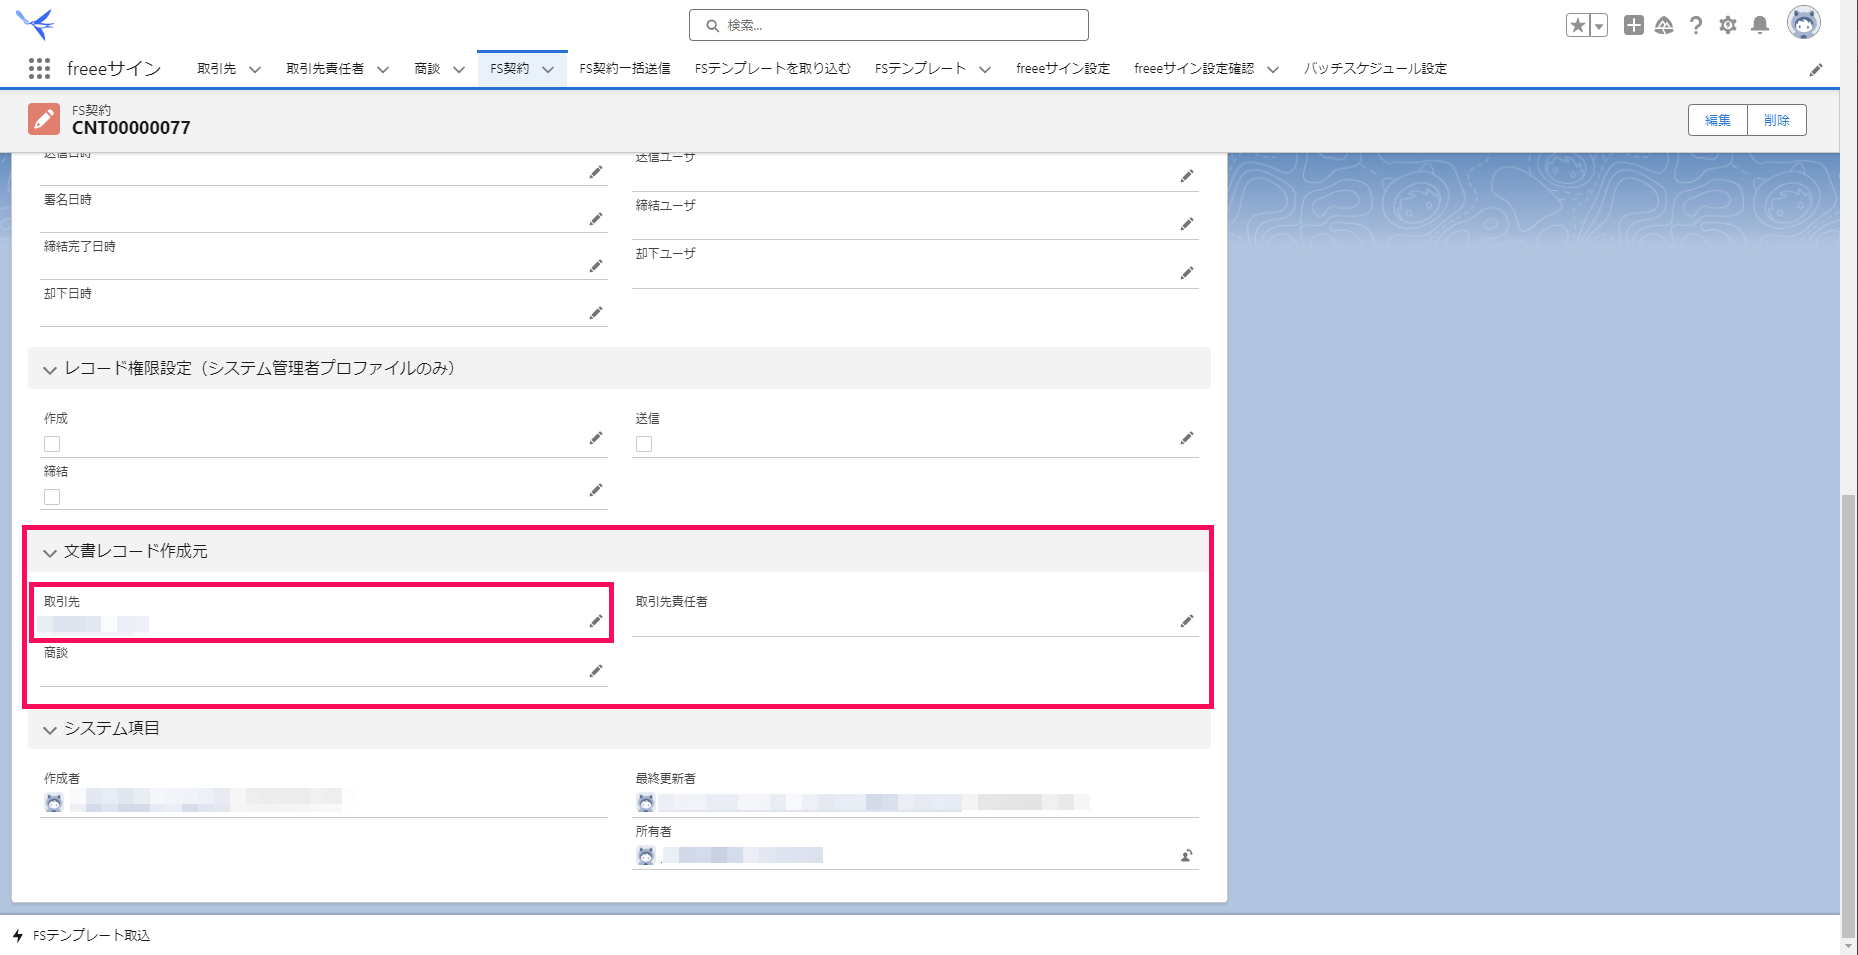Open the freeeサイン設定 tab
This screenshot has height=955, width=1858.
click(x=1063, y=68)
